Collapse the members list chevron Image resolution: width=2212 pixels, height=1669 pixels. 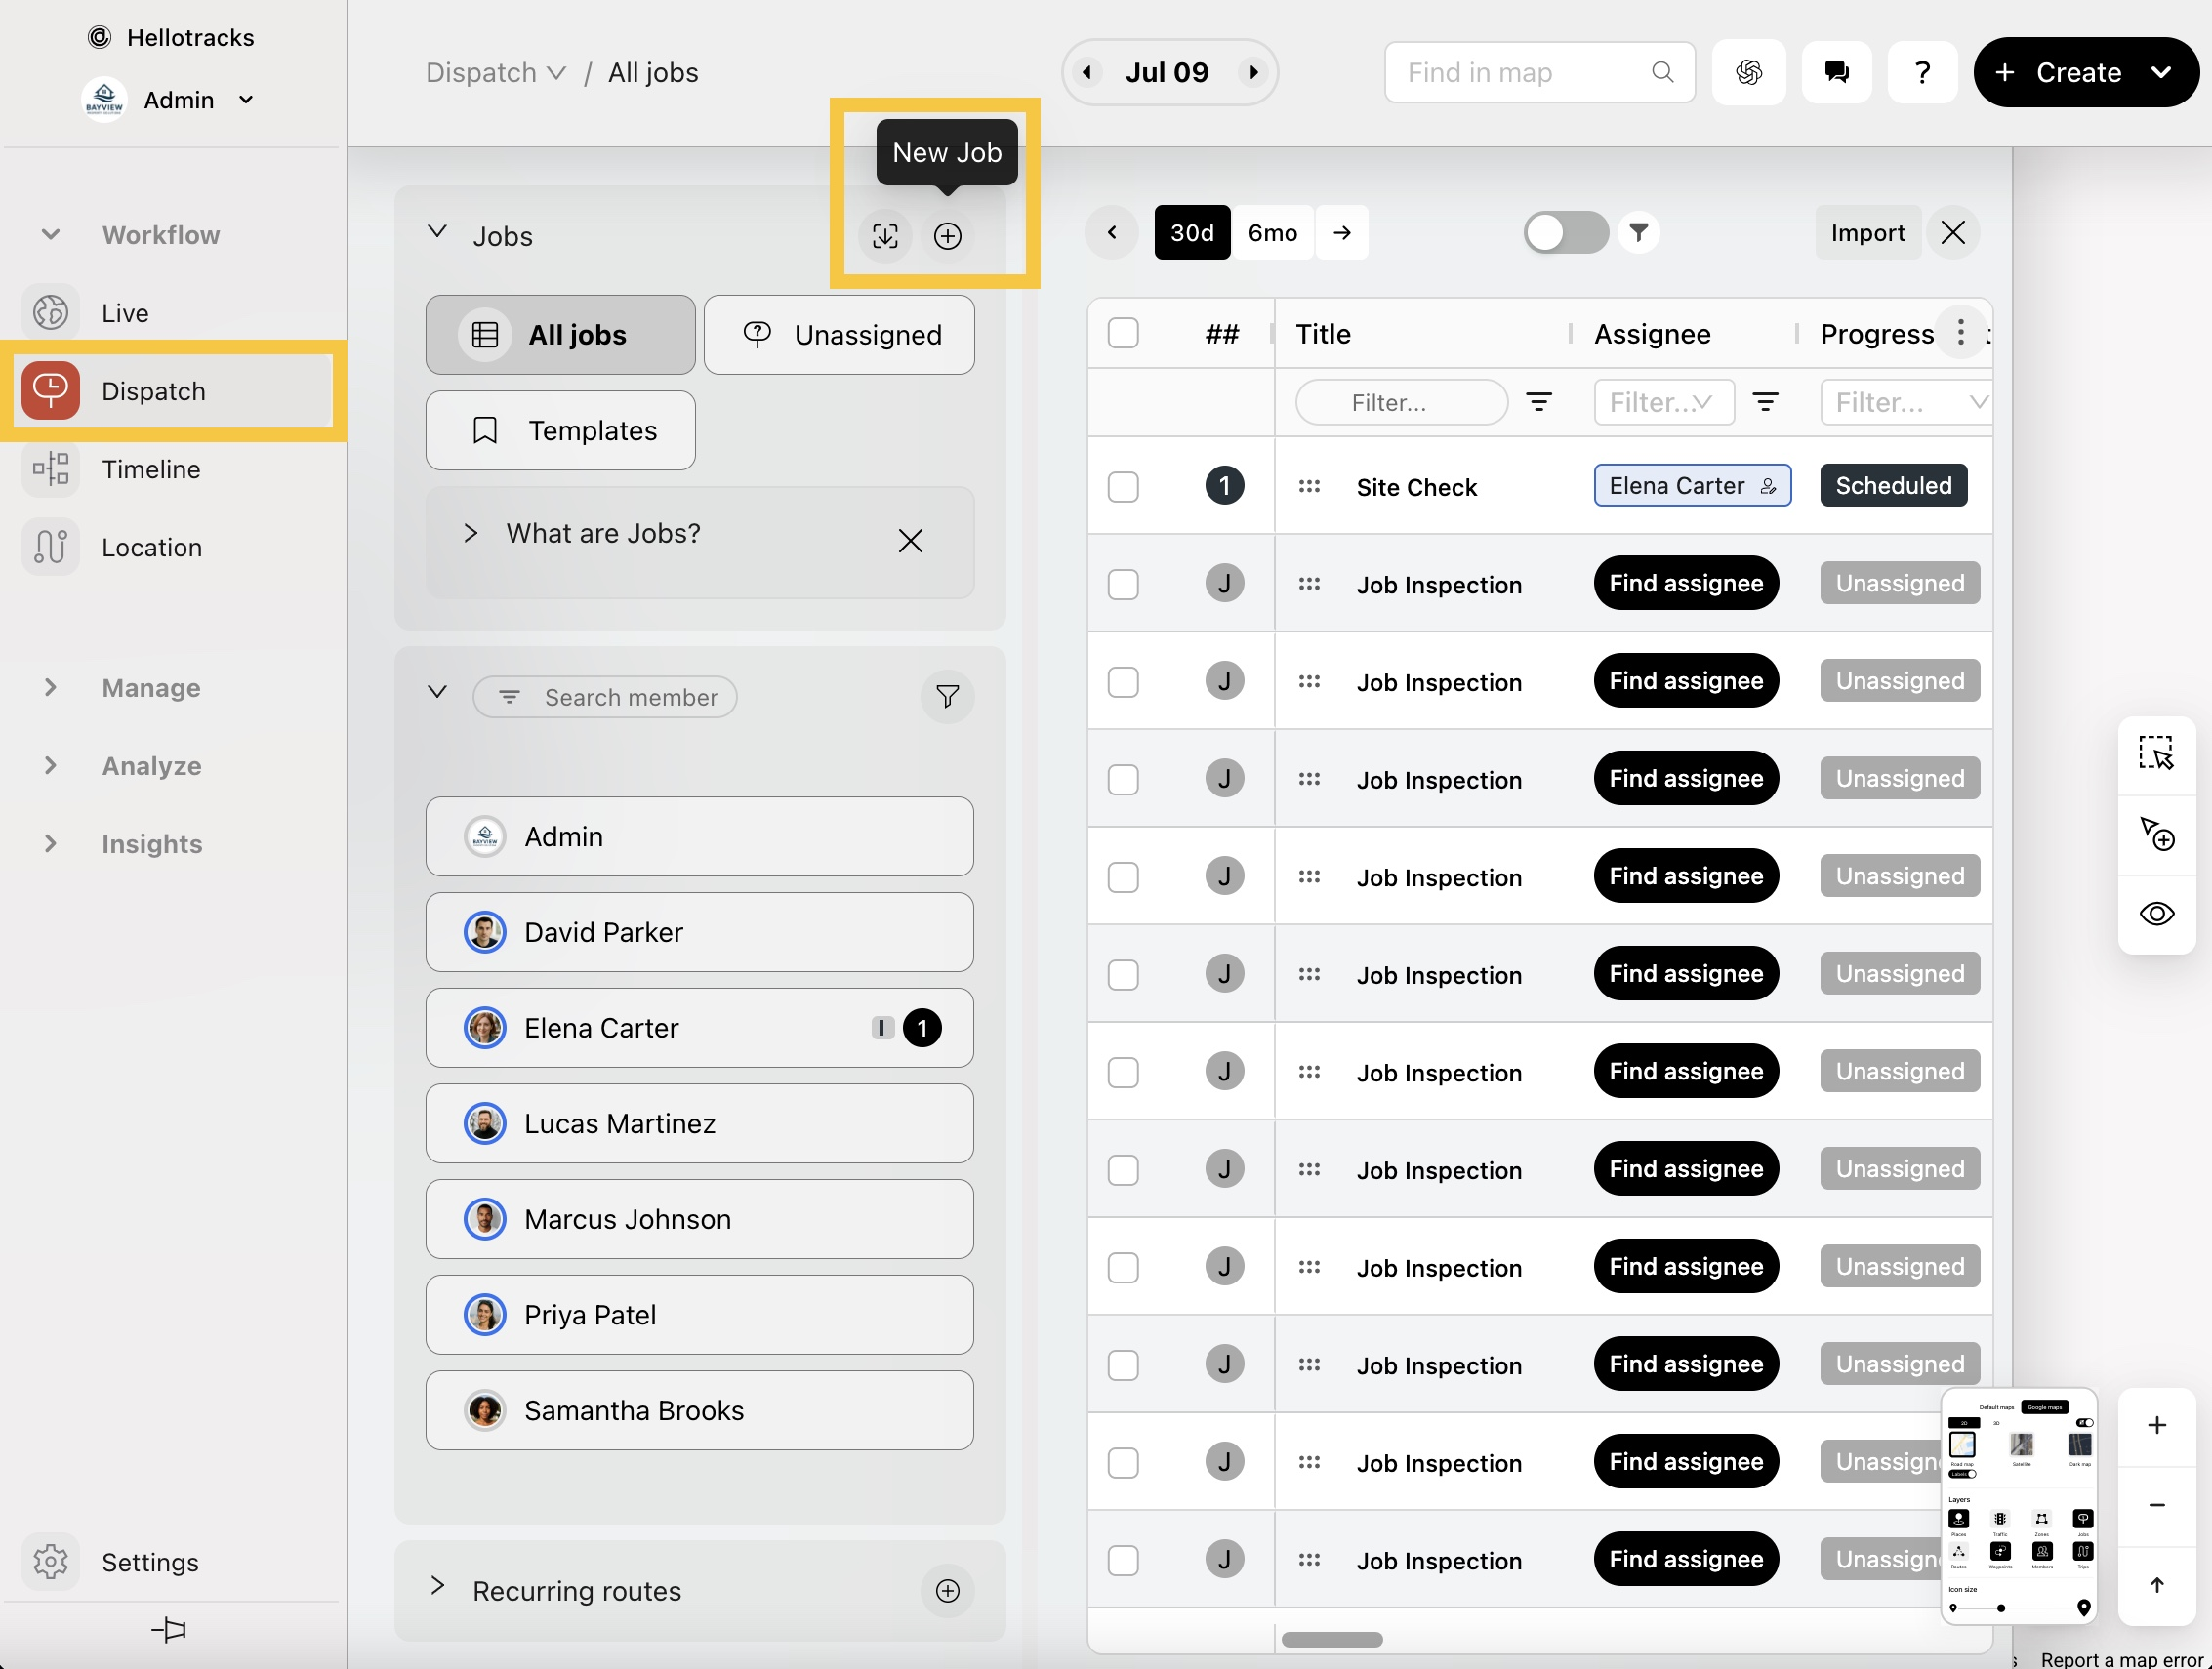[437, 692]
